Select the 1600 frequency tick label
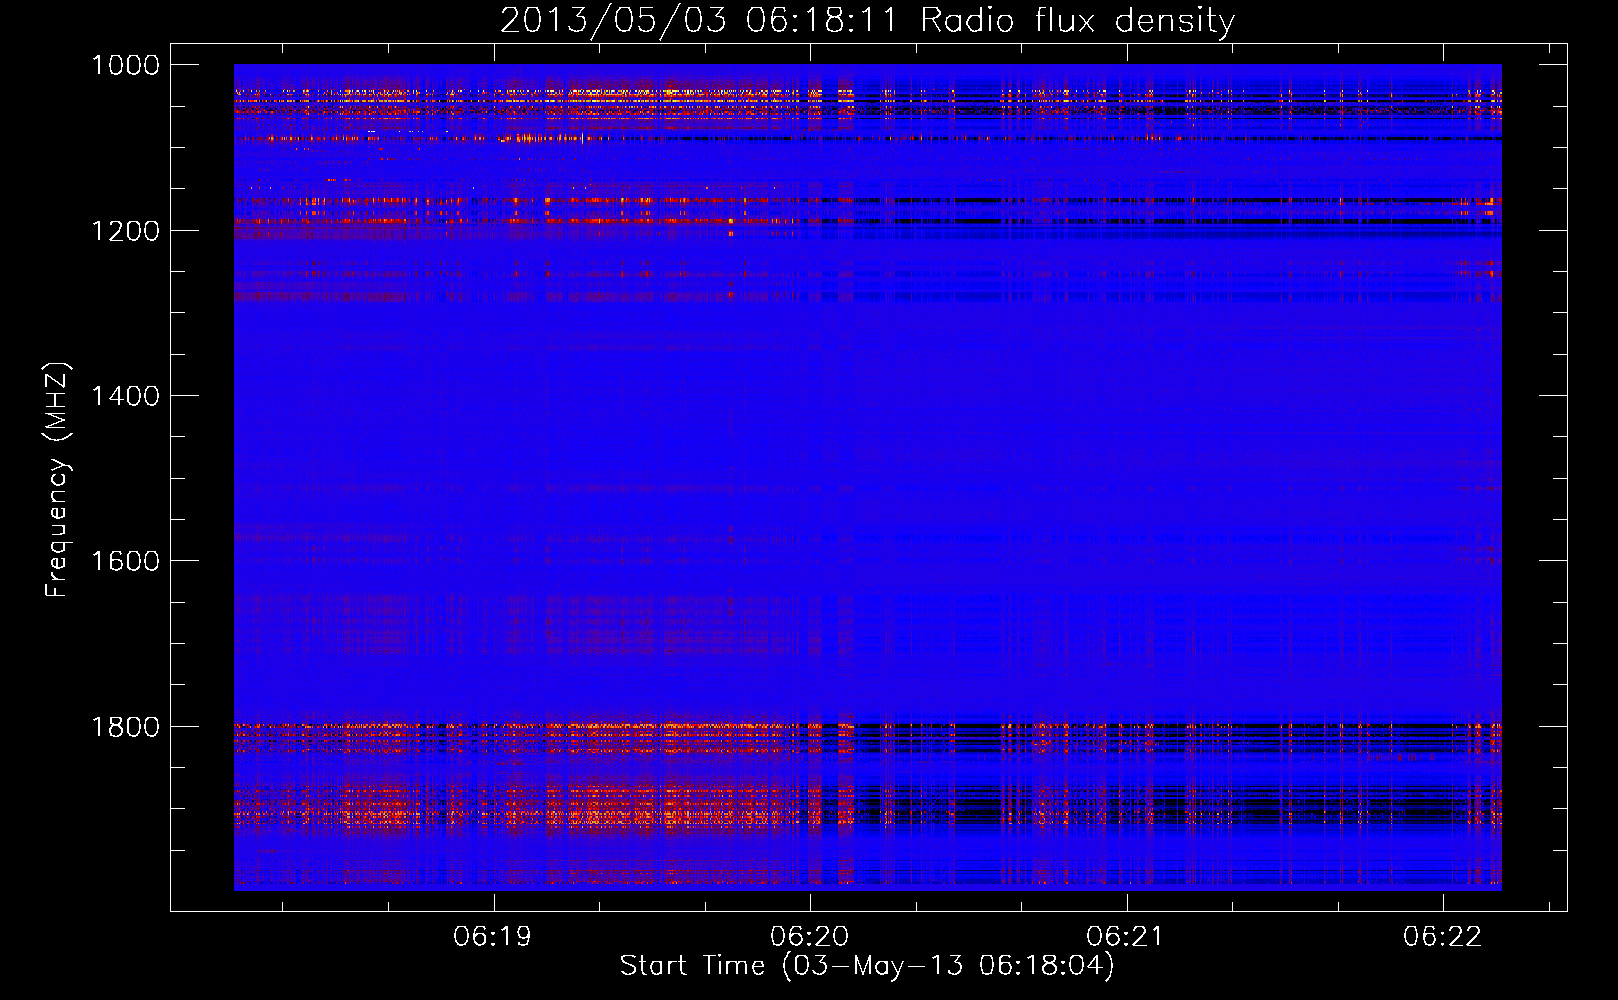 tap(125, 561)
